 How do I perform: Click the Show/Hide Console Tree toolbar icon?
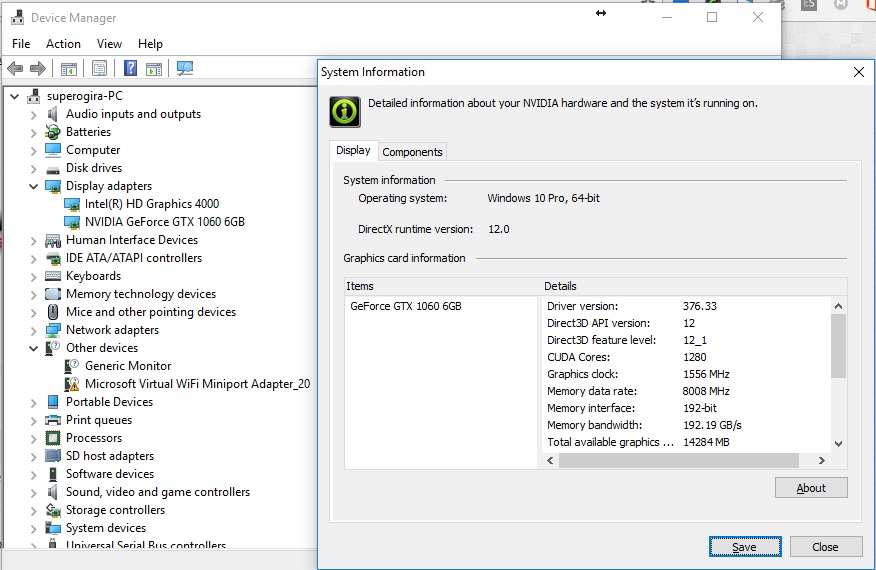pos(69,69)
